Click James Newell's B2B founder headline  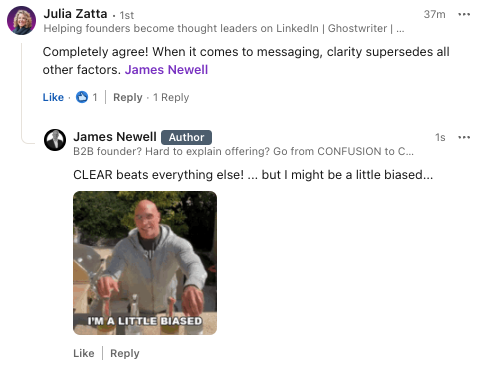pyautogui.click(x=243, y=151)
